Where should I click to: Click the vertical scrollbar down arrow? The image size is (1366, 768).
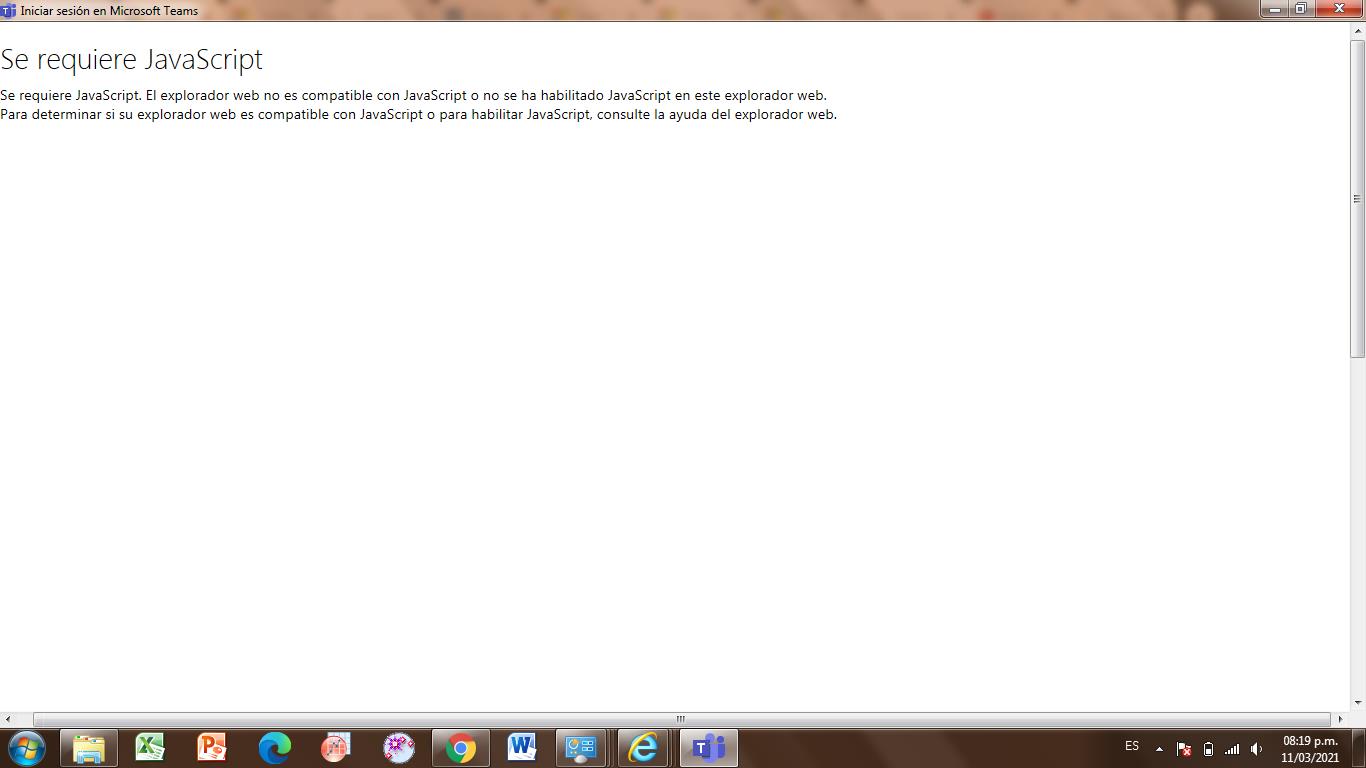click(x=1358, y=703)
